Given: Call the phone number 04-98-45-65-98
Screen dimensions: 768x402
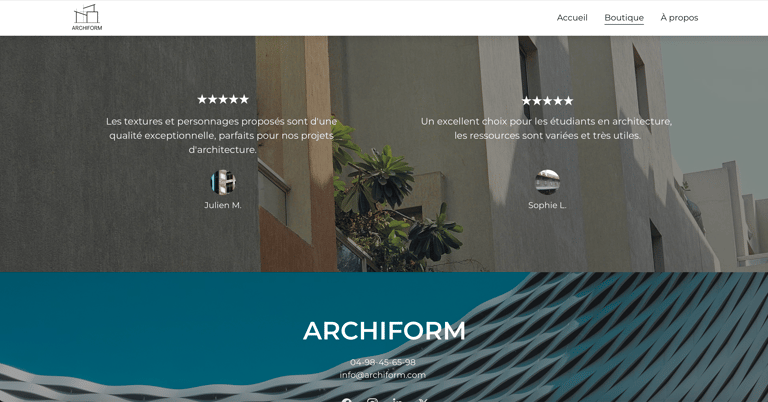Looking at the screenshot, I should point(383,362).
